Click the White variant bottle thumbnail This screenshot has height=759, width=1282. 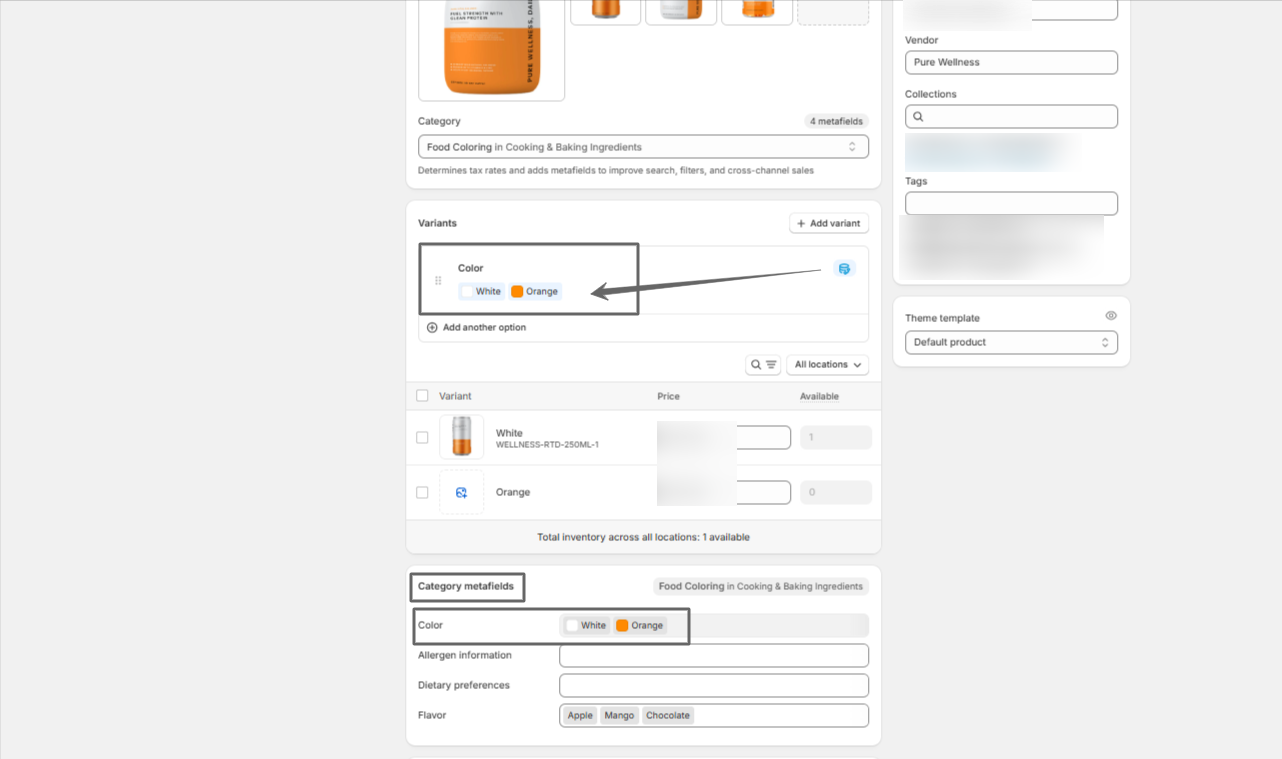[x=461, y=437]
